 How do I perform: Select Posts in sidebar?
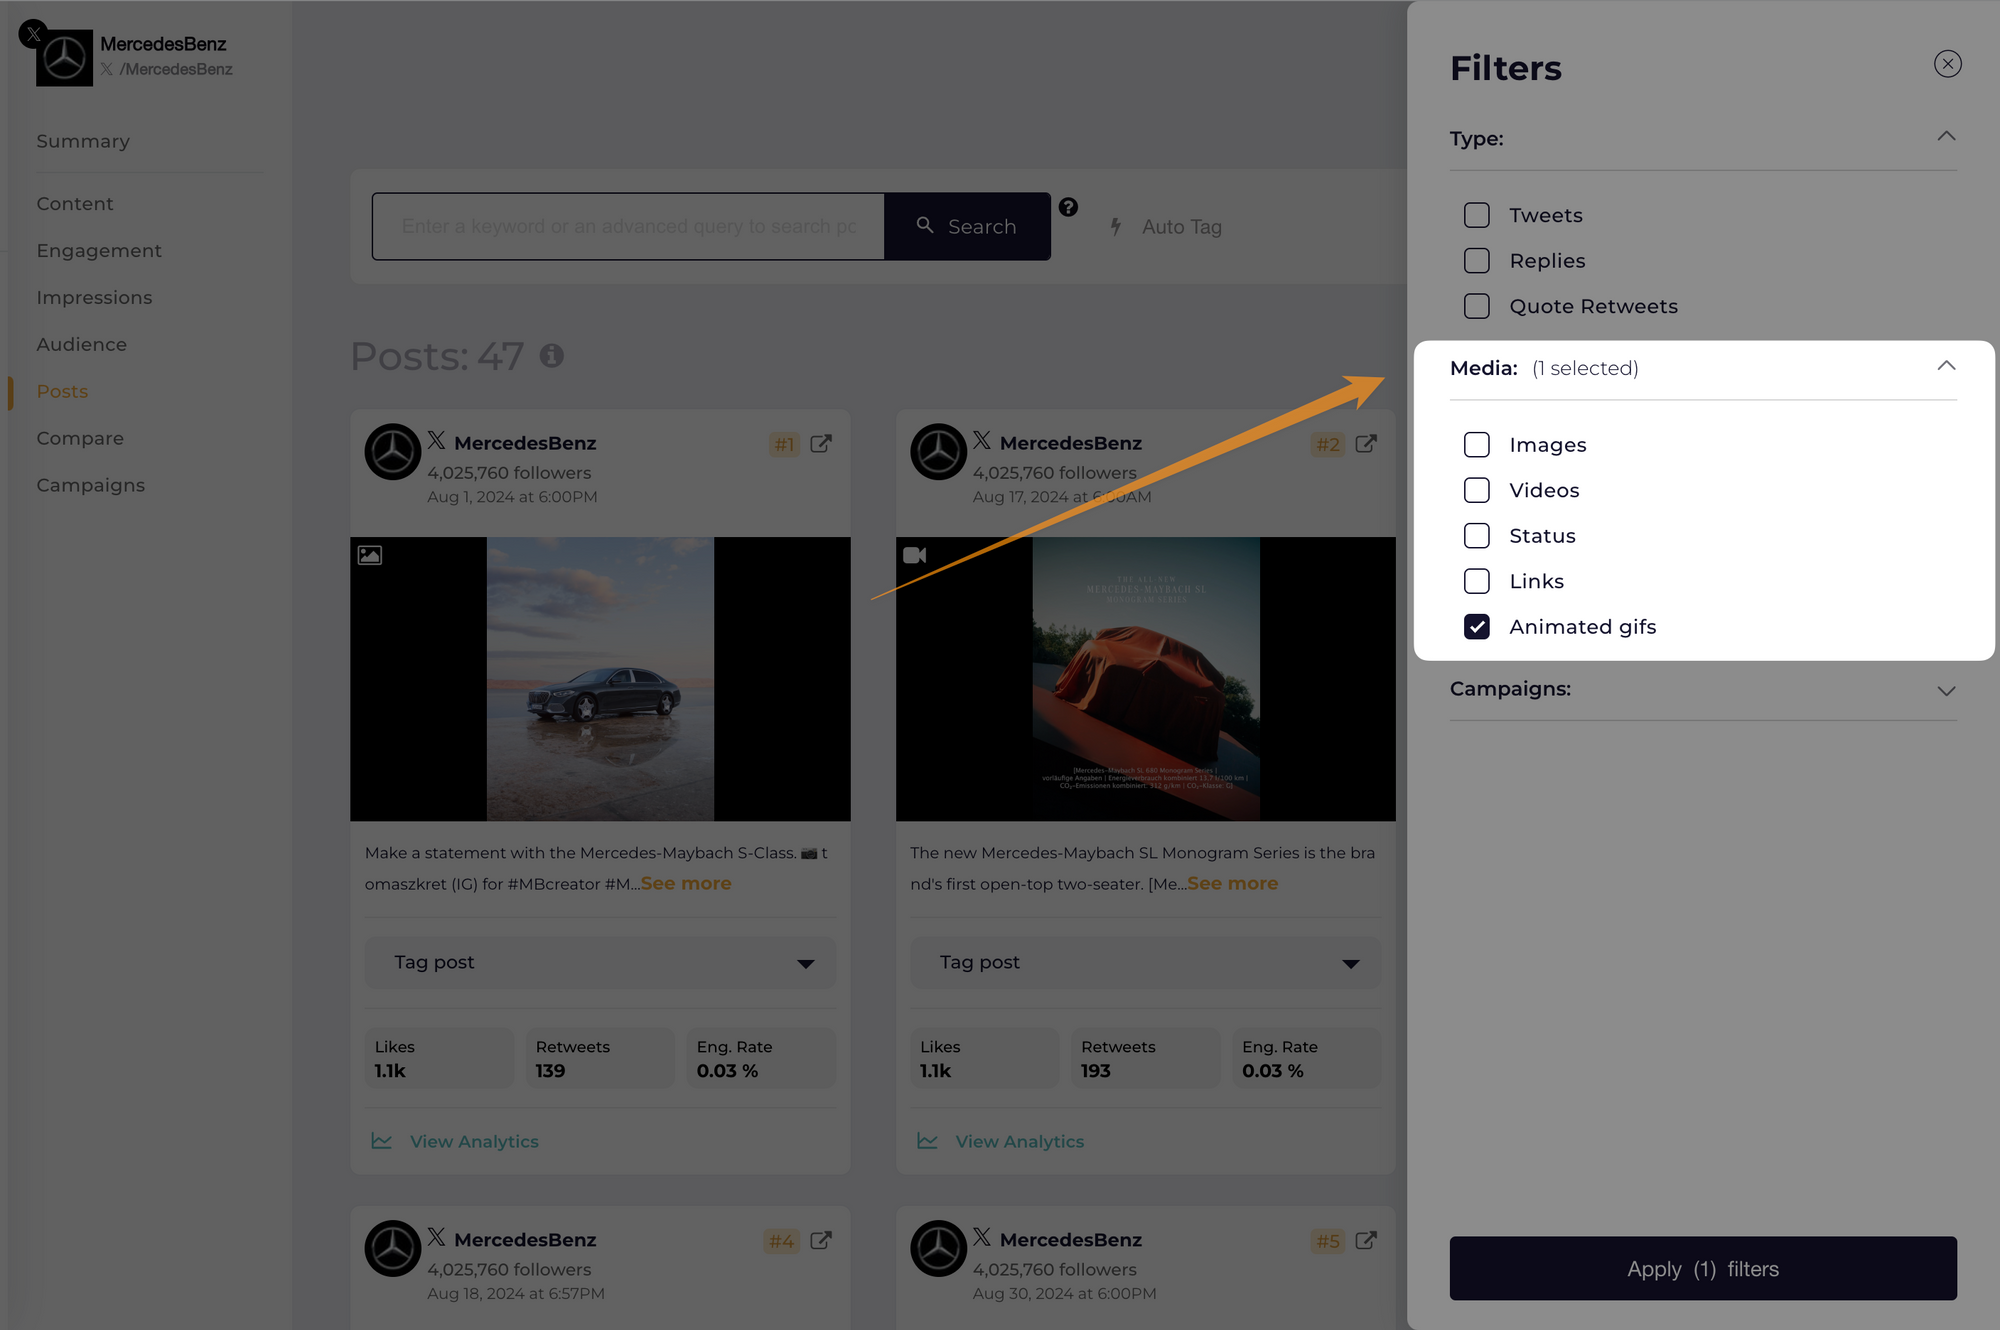[x=62, y=392]
